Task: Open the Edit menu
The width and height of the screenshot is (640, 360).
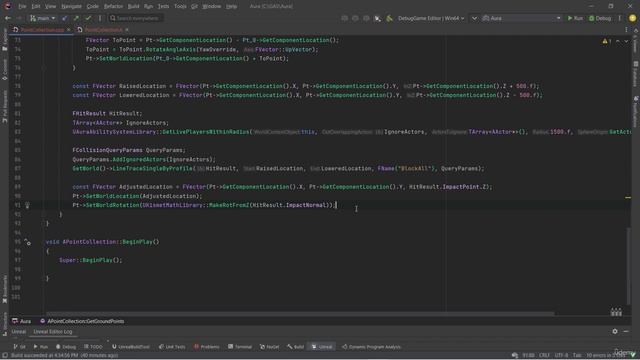Action: [36, 7]
